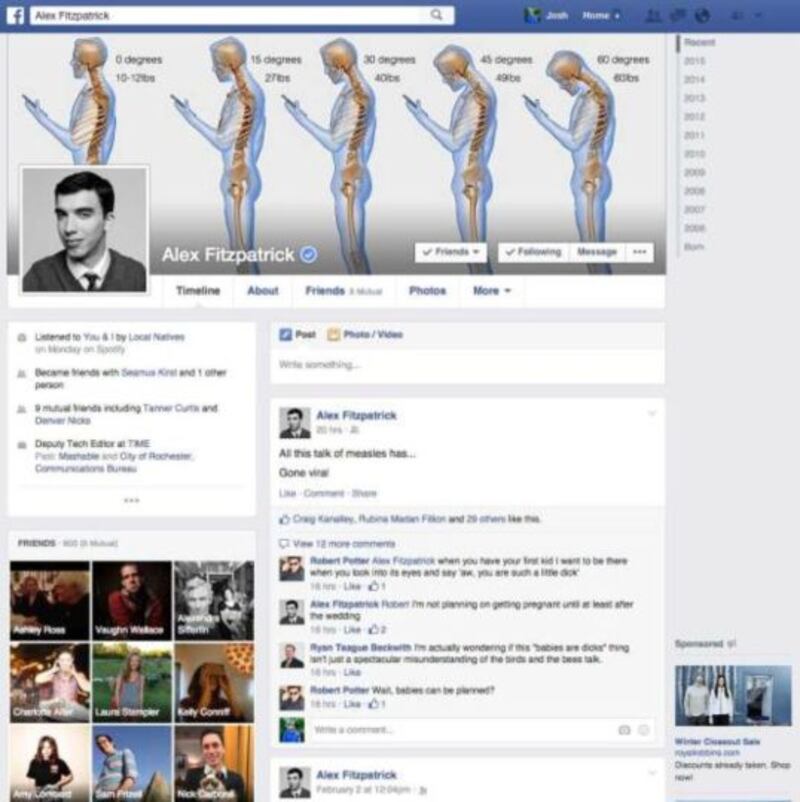This screenshot has height=802, width=800.
Task: Click the emoji icon in comment box
Action: click(x=644, y=731)
